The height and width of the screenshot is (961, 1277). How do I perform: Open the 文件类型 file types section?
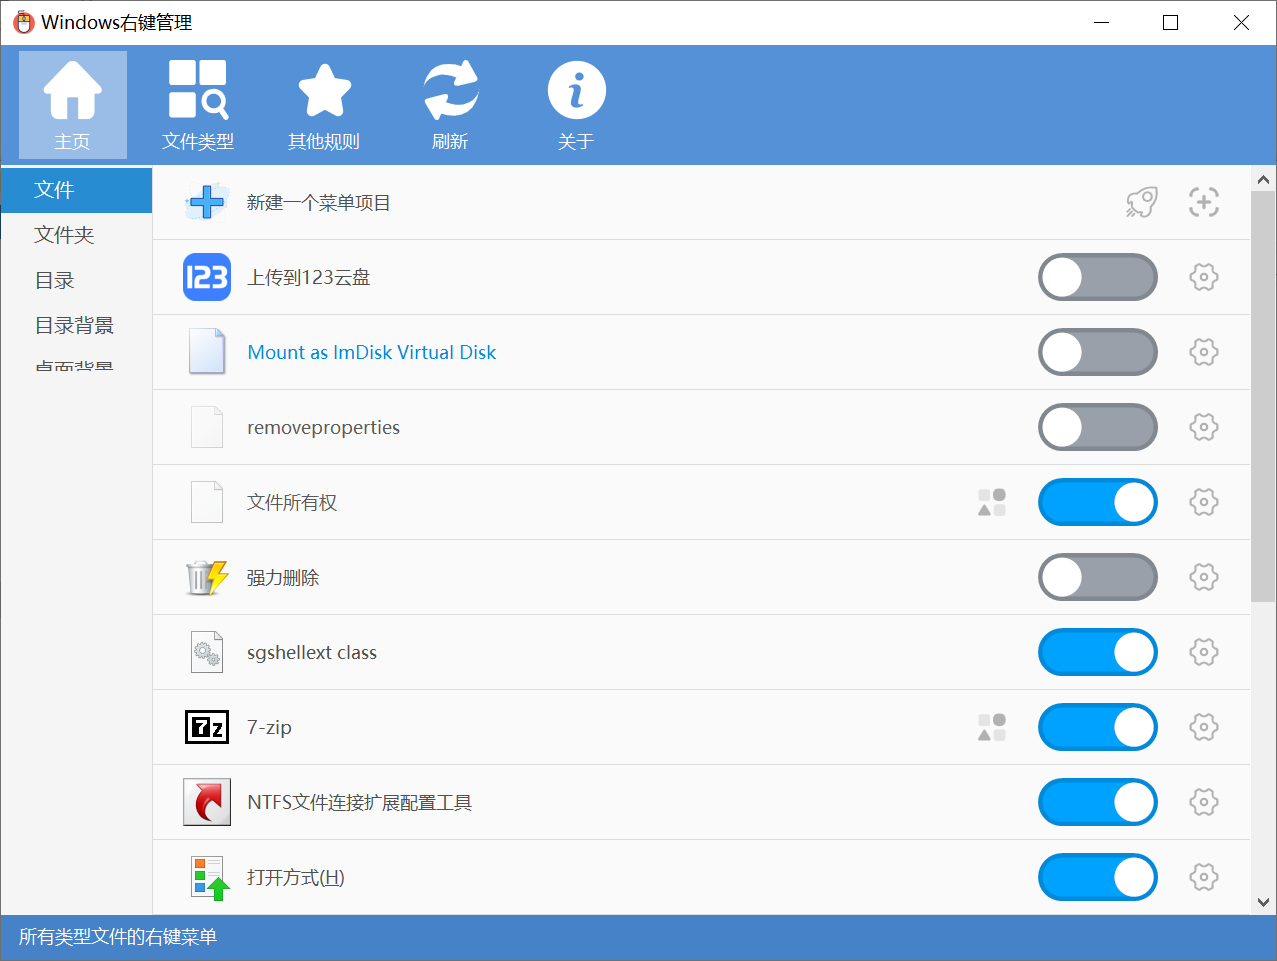(198, 105)
